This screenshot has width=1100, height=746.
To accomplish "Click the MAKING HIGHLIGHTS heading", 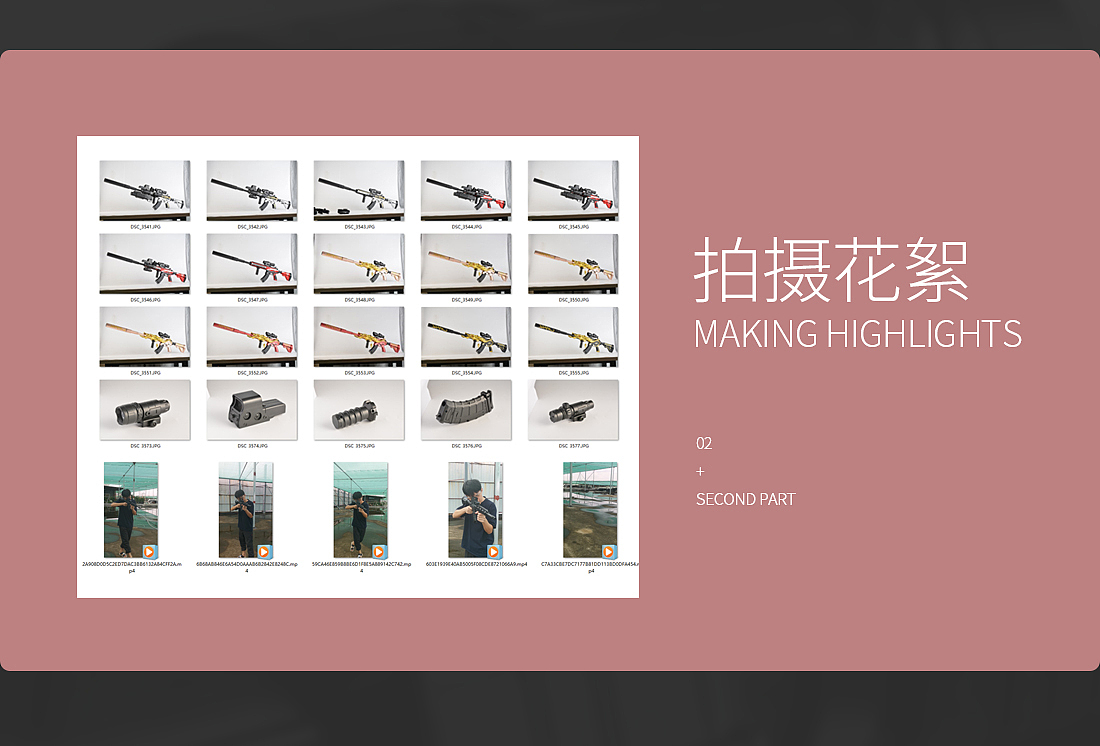I will (858, 334).
